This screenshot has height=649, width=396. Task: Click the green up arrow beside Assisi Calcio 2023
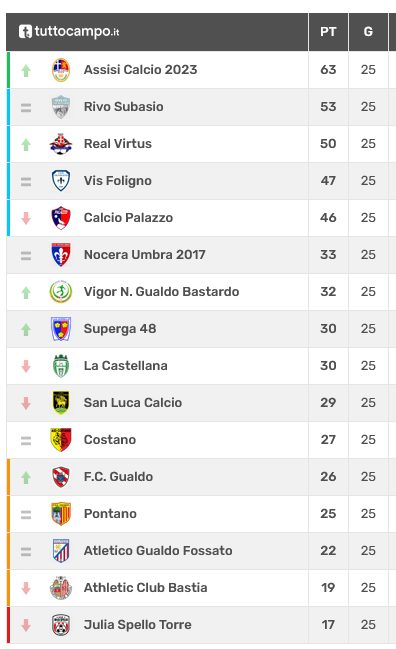point(26,70)
